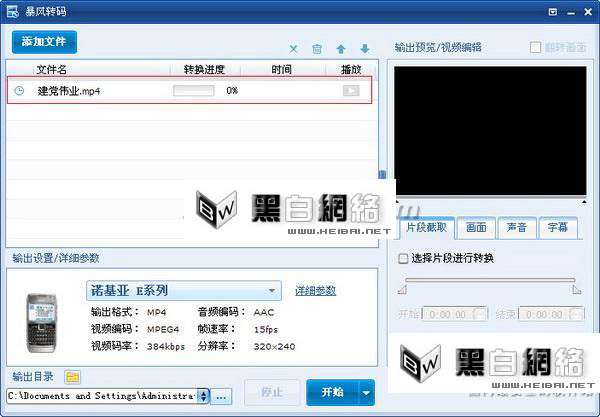Close the 暴风转码 window
Image resolution: width=600 pixels, height=417 pixels.
tap(589, 12)
